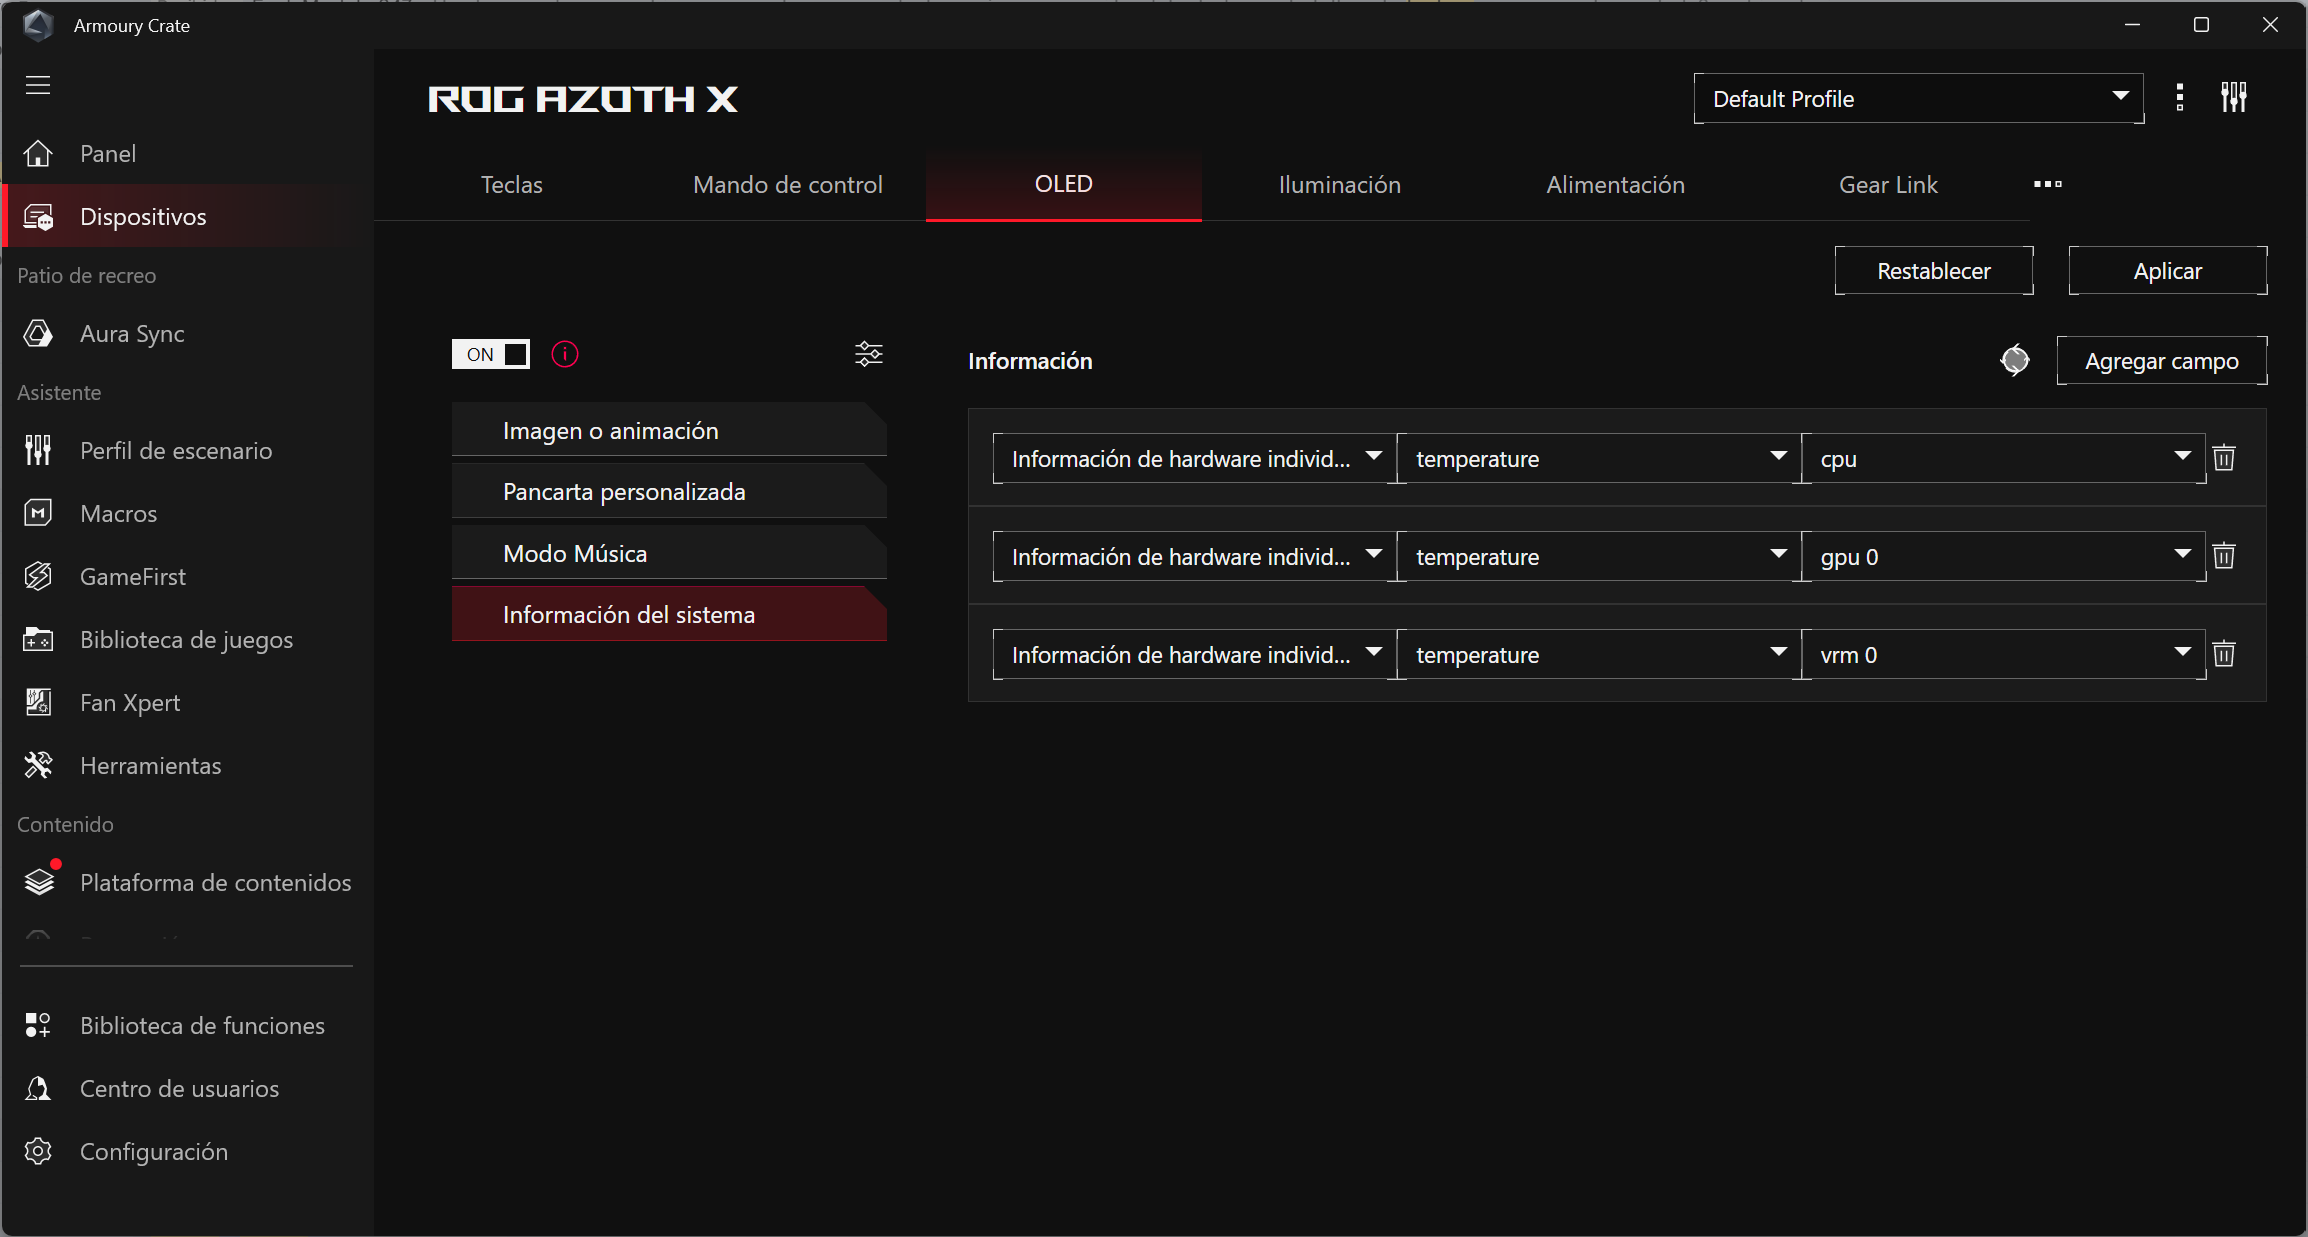Open the hardware info type dropdown in vrm 0 row
The height and width of the screenshot is (1237, 2308).
[1195, 654]
